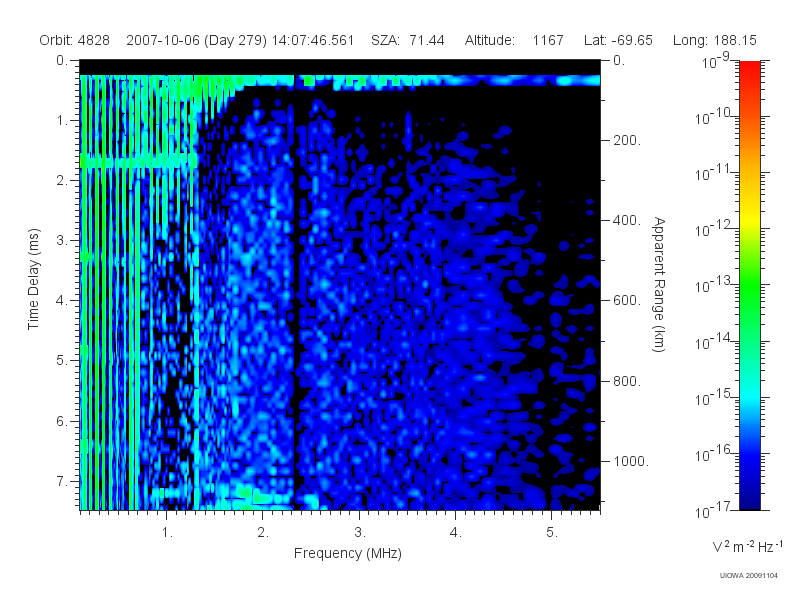Click the 10^-16 label on the color scale

click(714, 454)
